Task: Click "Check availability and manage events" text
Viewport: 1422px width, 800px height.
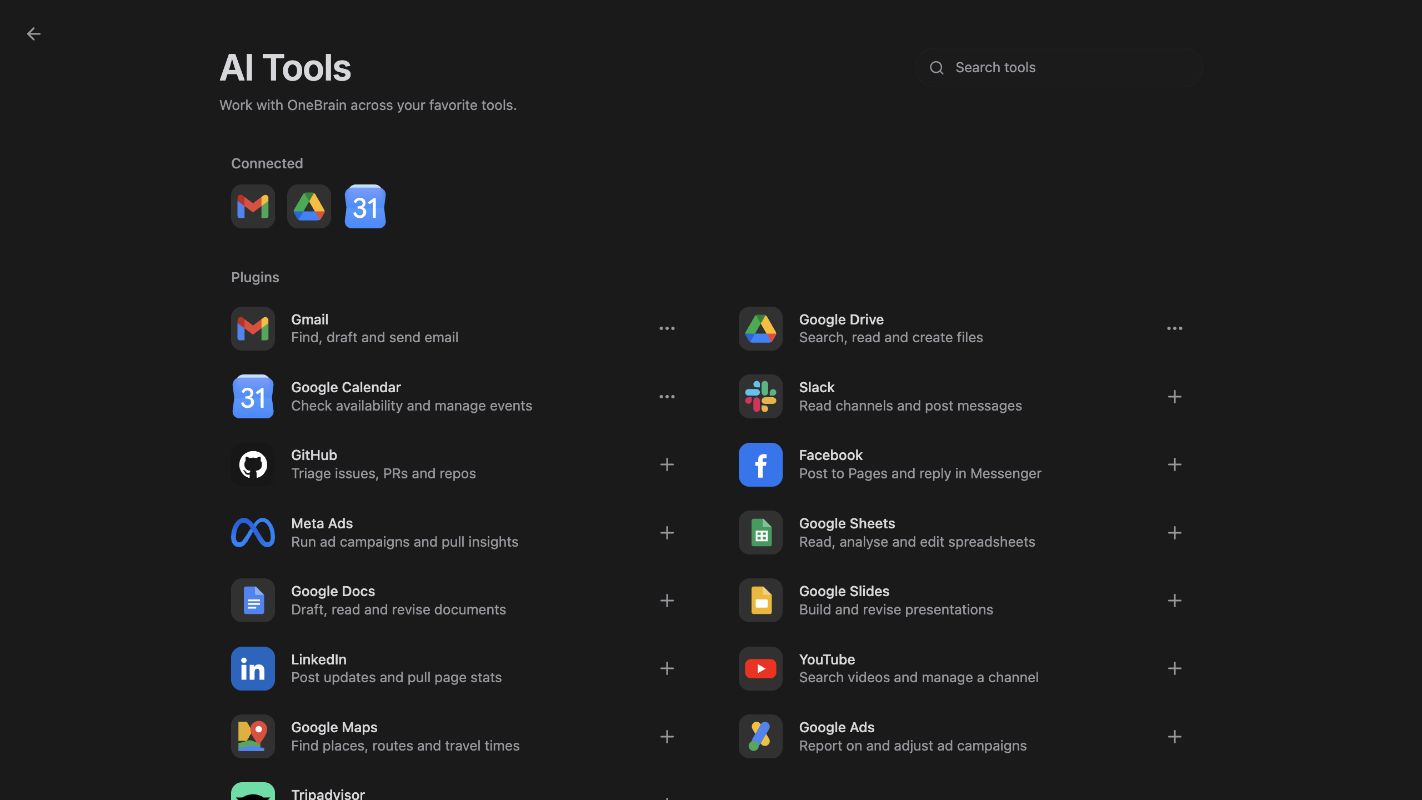Action: (x=411, y=405)
